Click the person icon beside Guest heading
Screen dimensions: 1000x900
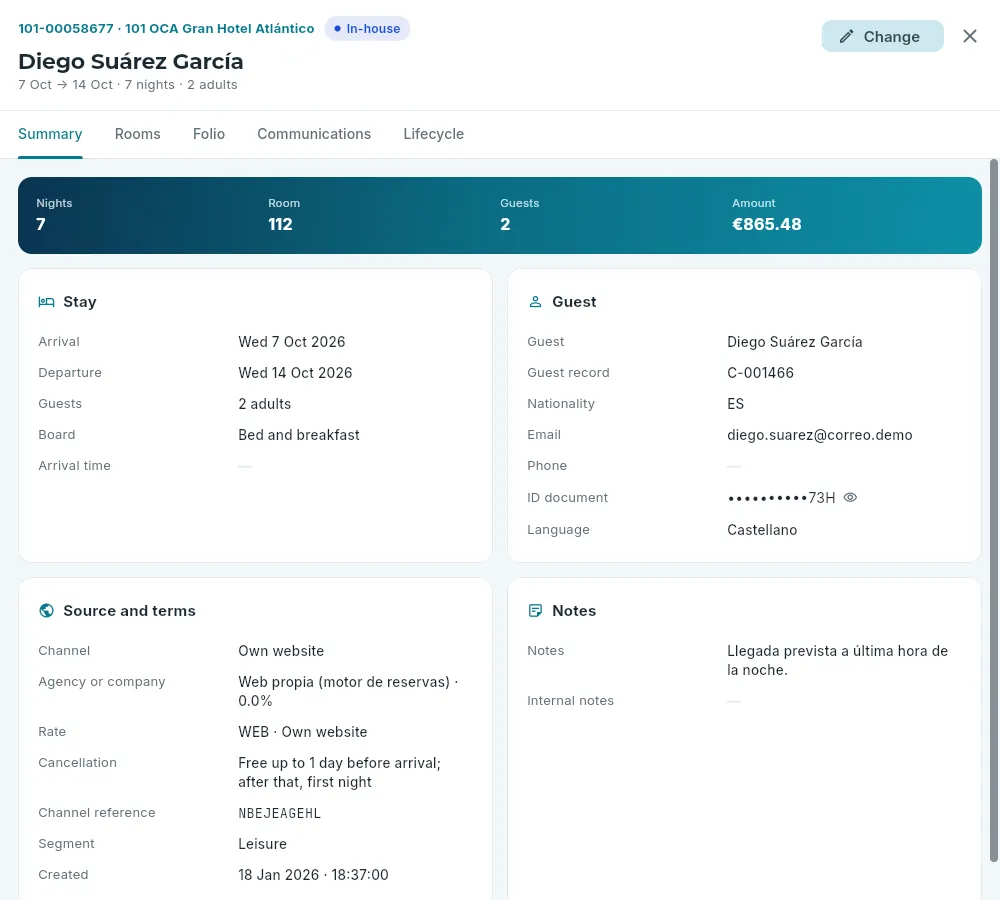(535, 302)
